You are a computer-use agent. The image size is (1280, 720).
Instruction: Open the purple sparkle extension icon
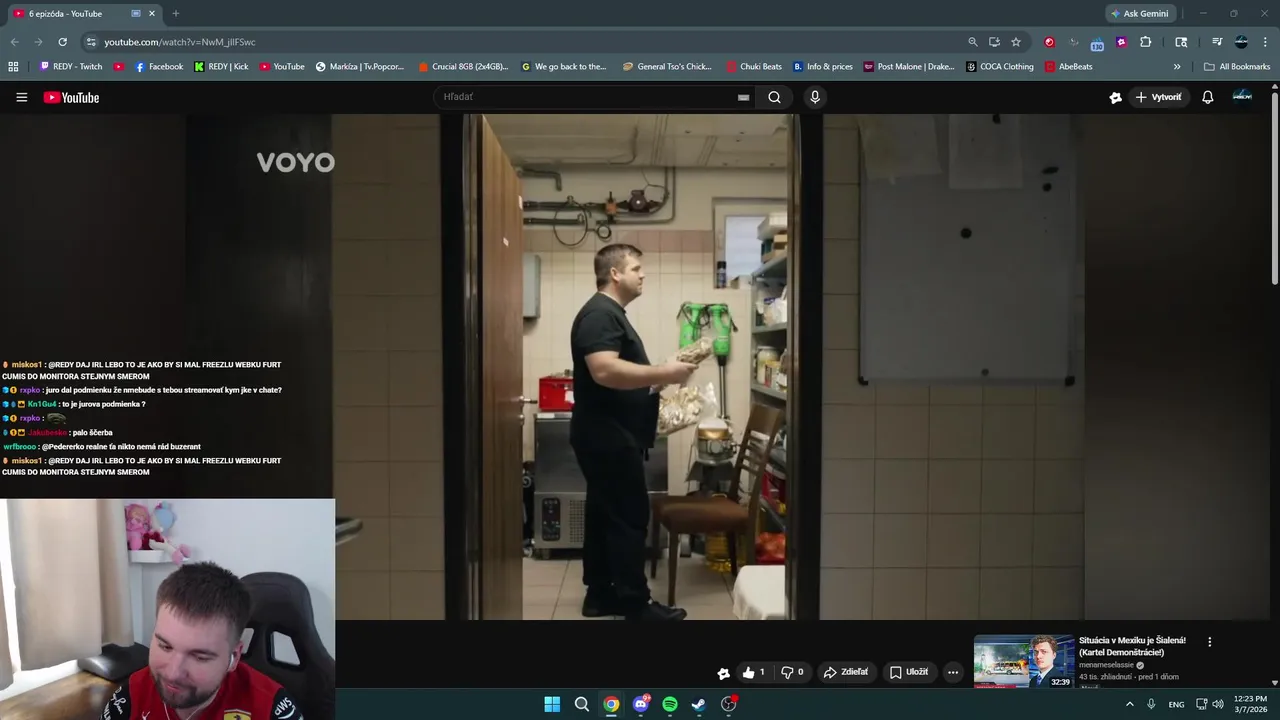(1121, 42)
